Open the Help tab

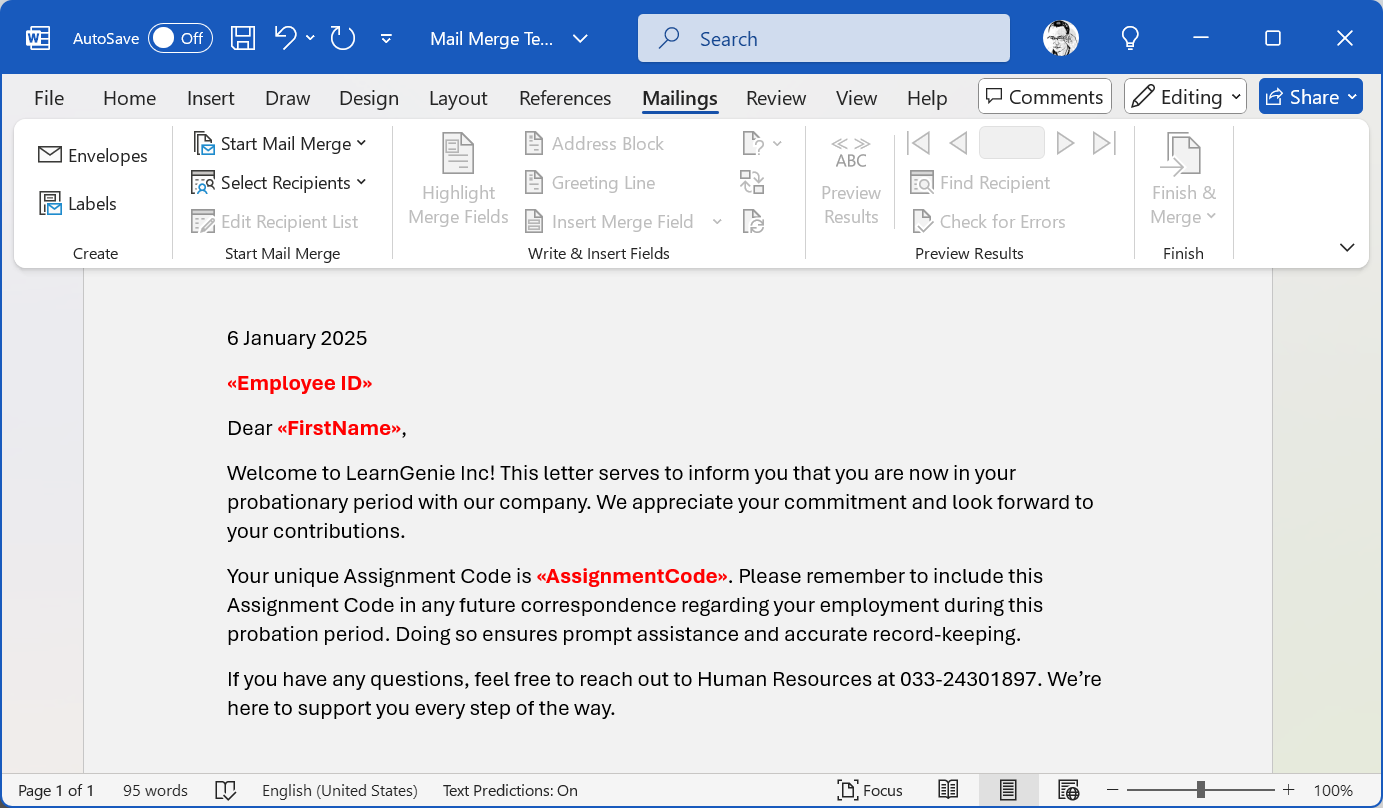pos(927,97)
